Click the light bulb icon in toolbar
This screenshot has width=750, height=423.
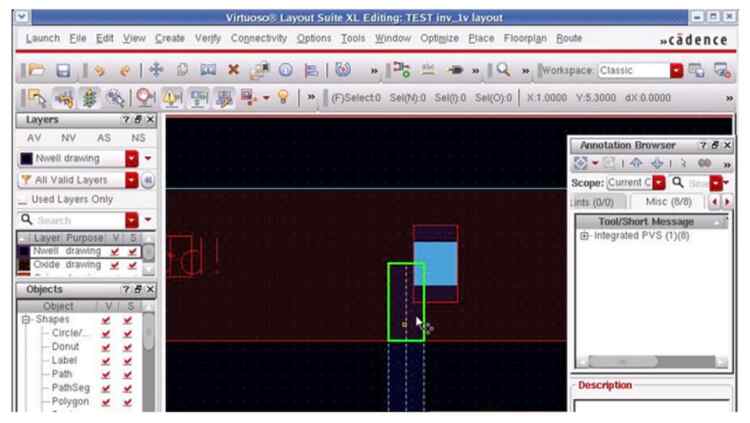pos(283,98)
